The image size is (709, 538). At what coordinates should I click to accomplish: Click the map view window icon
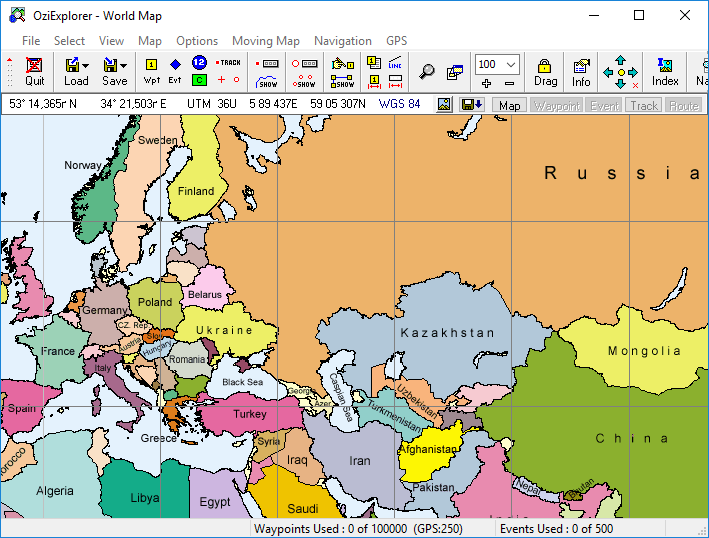click(455, 72)
